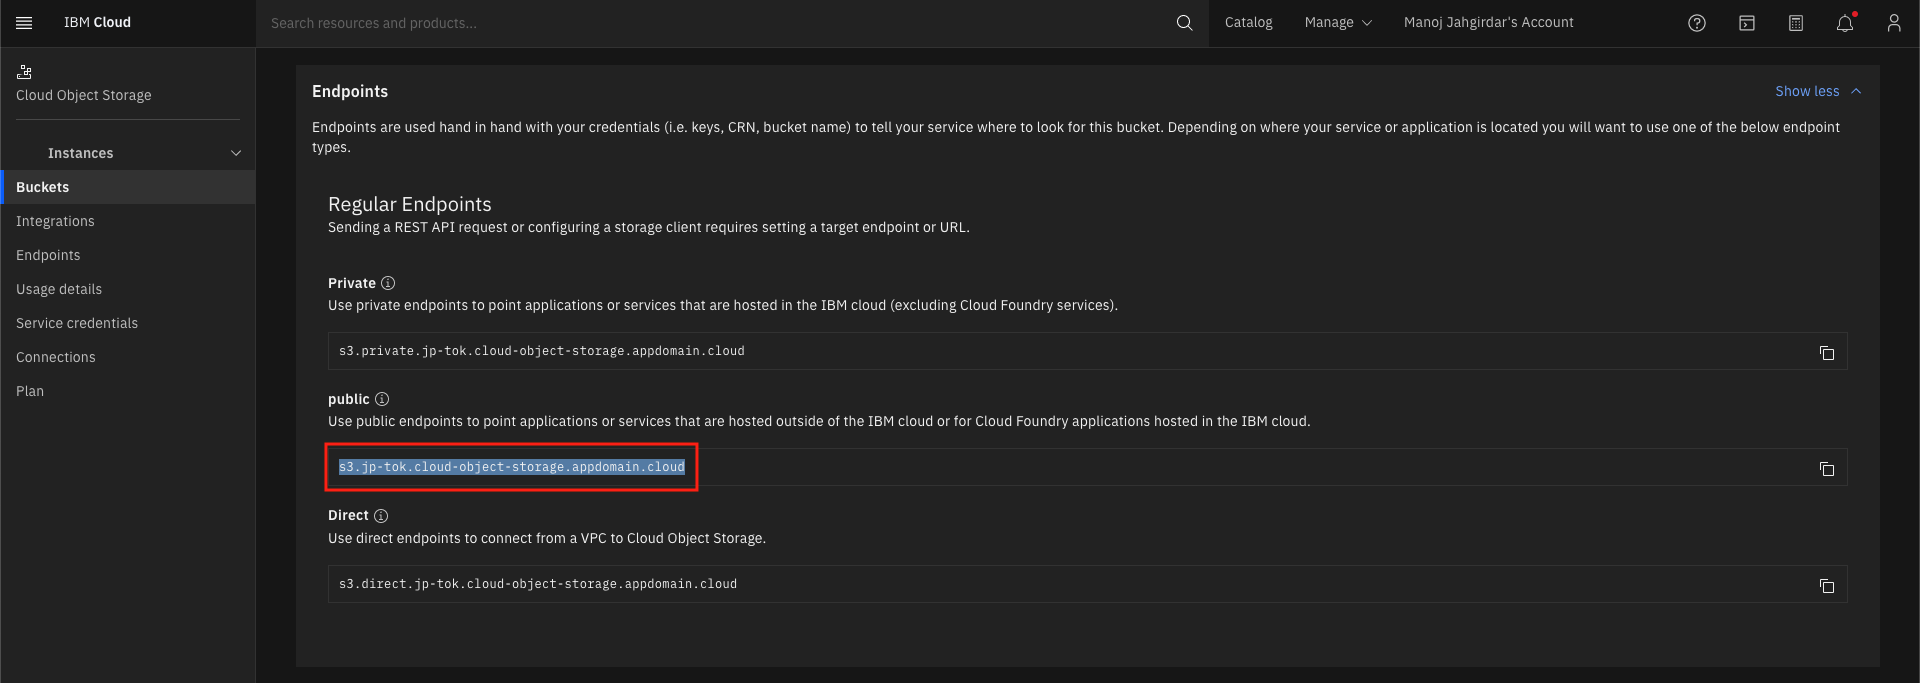Collapse the Instances section chevron
The width and height of the screenshot is (1920, 683).
pyautogui.click(x=236, y=153)
